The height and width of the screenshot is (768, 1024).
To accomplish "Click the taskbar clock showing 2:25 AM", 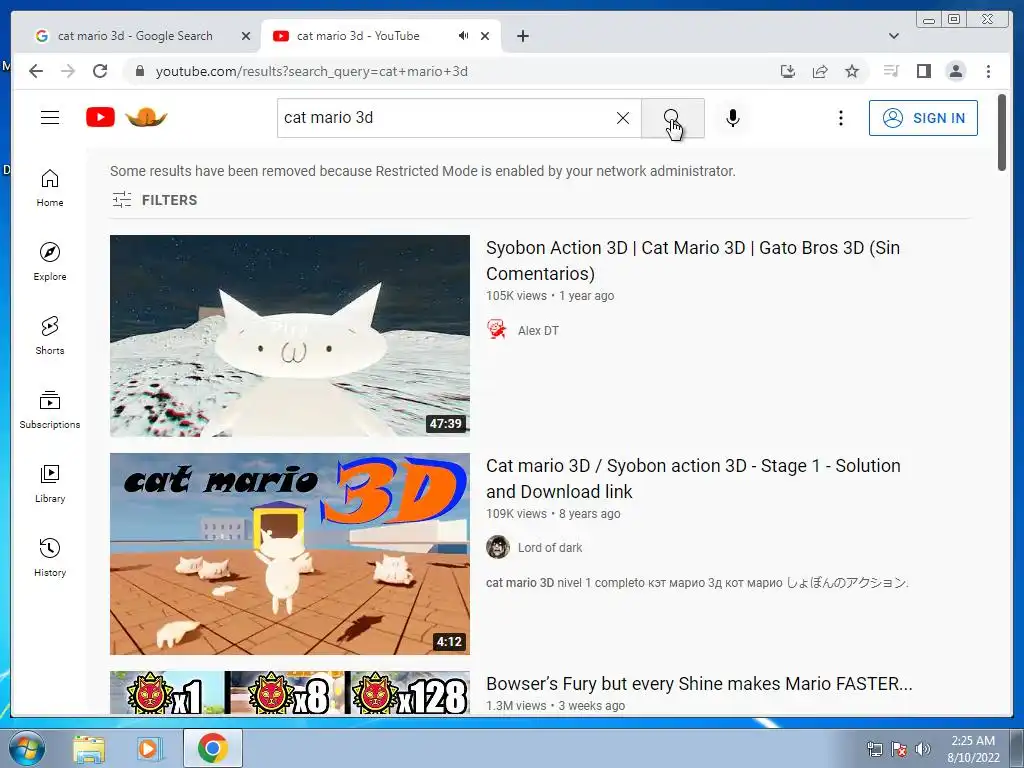I will [973, 748].
